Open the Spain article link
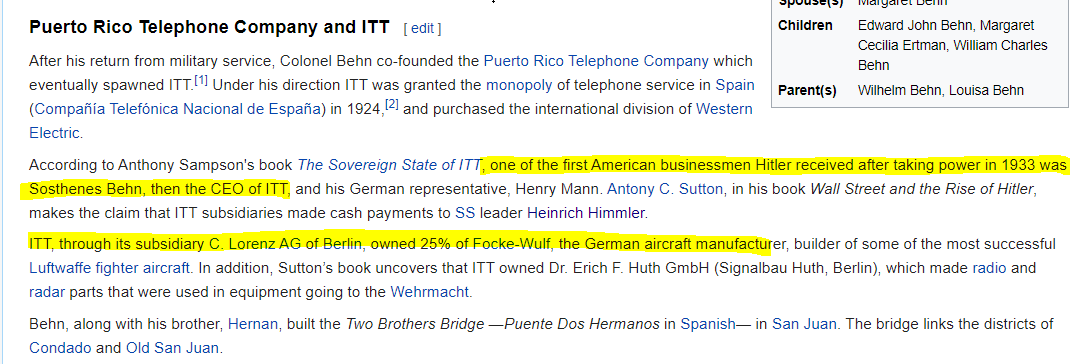 735,85
